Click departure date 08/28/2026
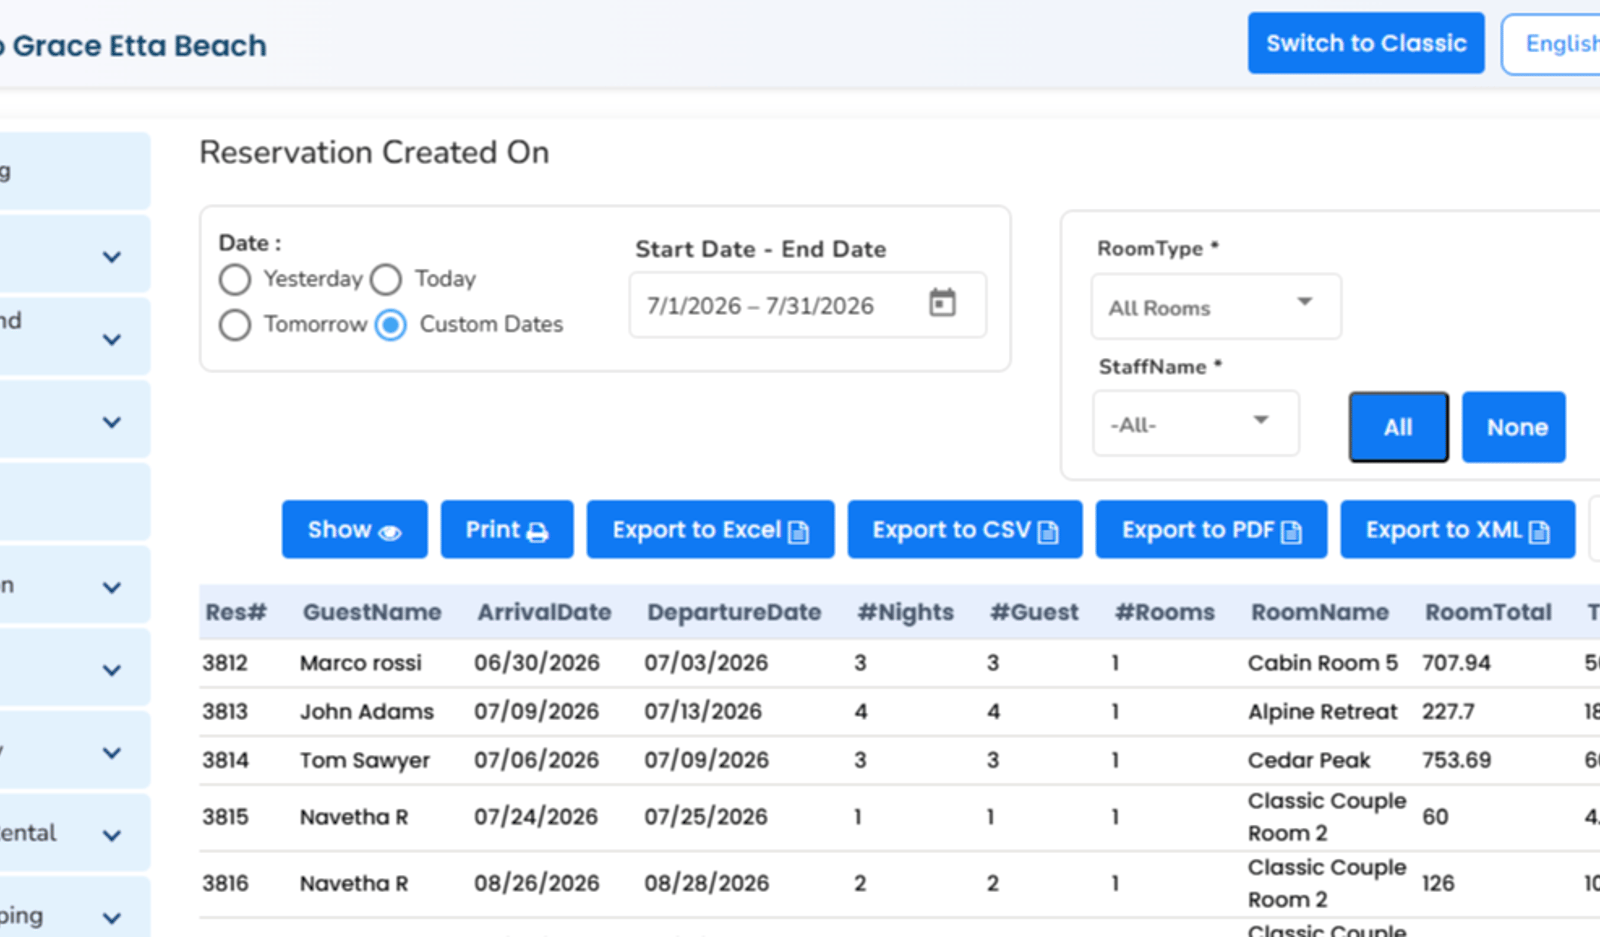The height and width of the screenshot is (937, 1600). click(x=706, y=884)
